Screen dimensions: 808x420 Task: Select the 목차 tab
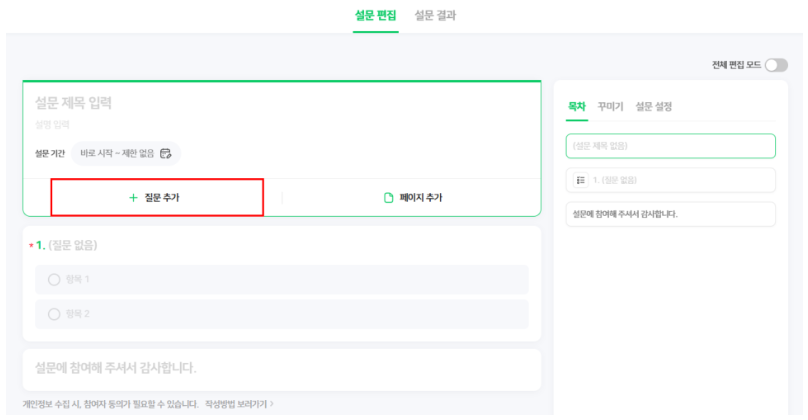point(577,105)
